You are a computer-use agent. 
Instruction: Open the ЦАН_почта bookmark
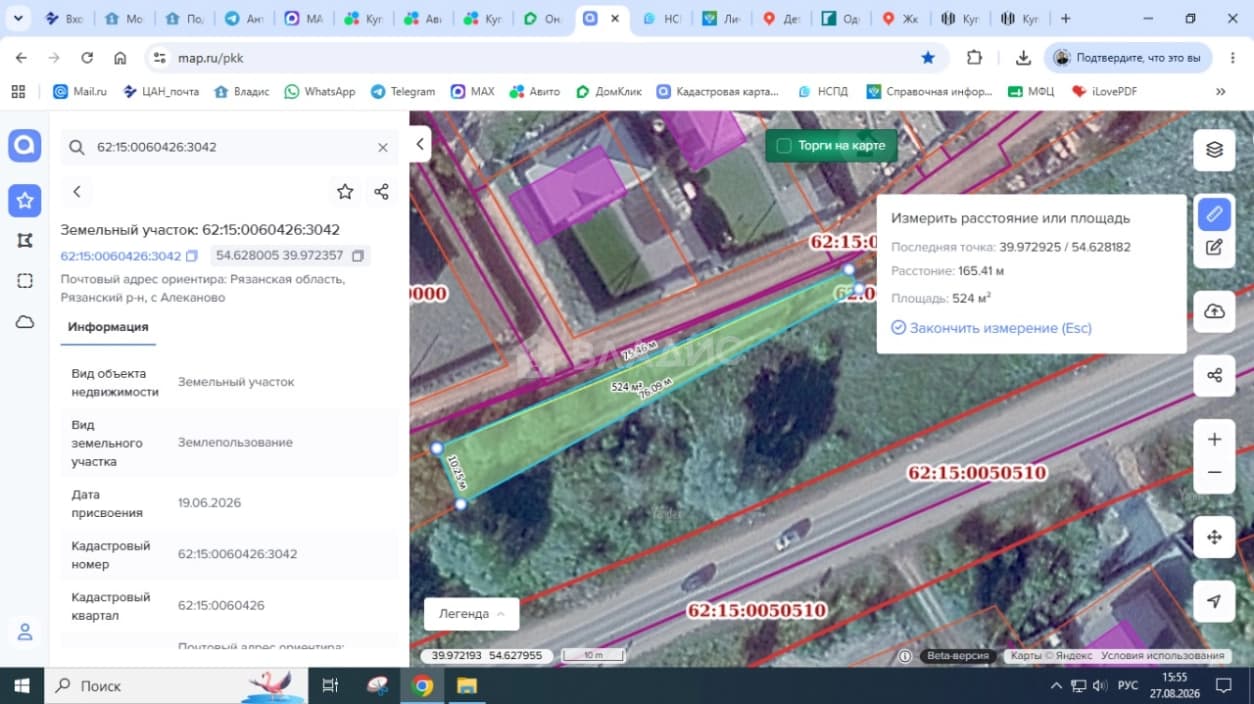(x=160, y=91)
